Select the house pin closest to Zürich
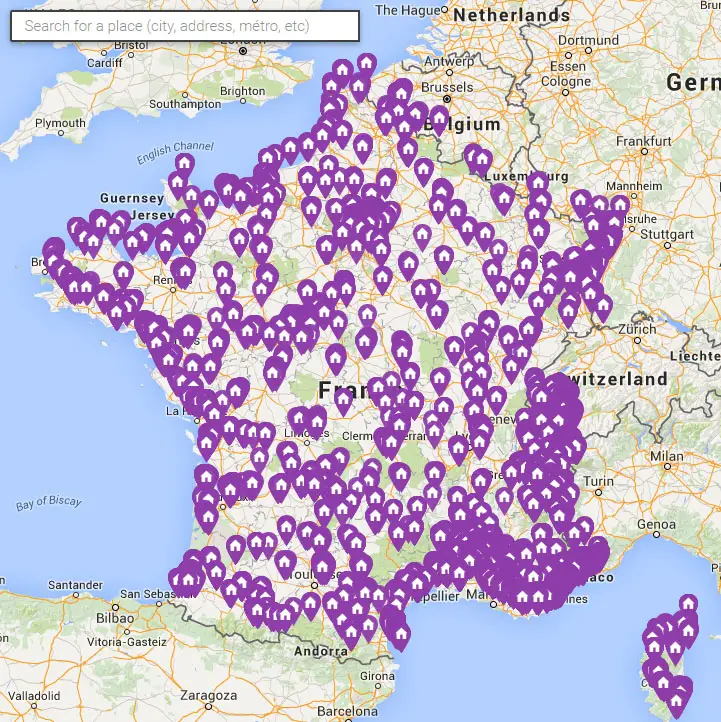The image size is (721, 722). coord(603,308)
